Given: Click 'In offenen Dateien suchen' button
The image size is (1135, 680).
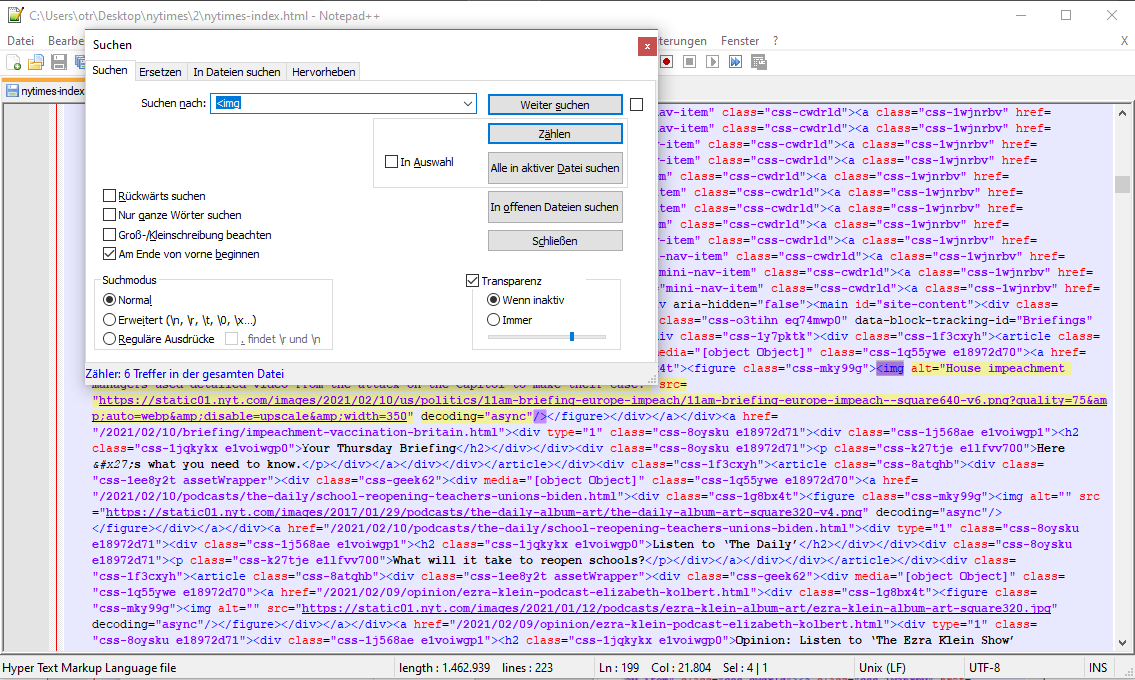Looking at the screenshot, I should click(x=554, y=207).
